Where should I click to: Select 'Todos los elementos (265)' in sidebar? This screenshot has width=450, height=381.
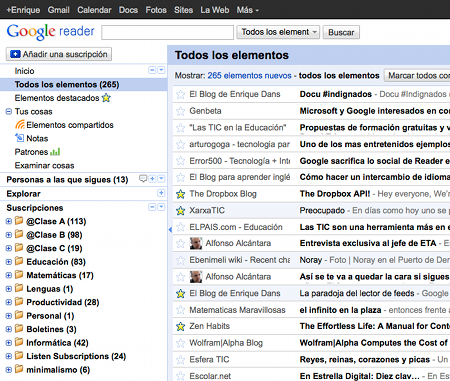click(x=83, y=84)
